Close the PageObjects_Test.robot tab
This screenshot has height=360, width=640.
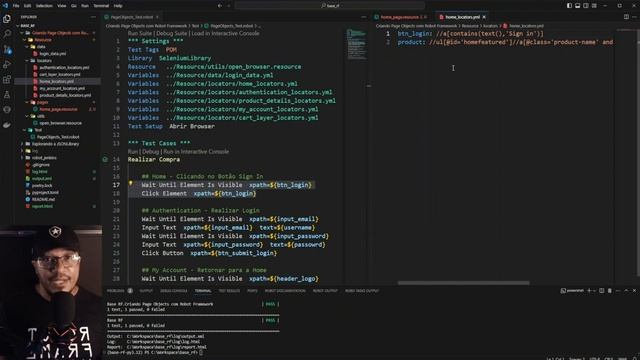click(x=157, y=17)
